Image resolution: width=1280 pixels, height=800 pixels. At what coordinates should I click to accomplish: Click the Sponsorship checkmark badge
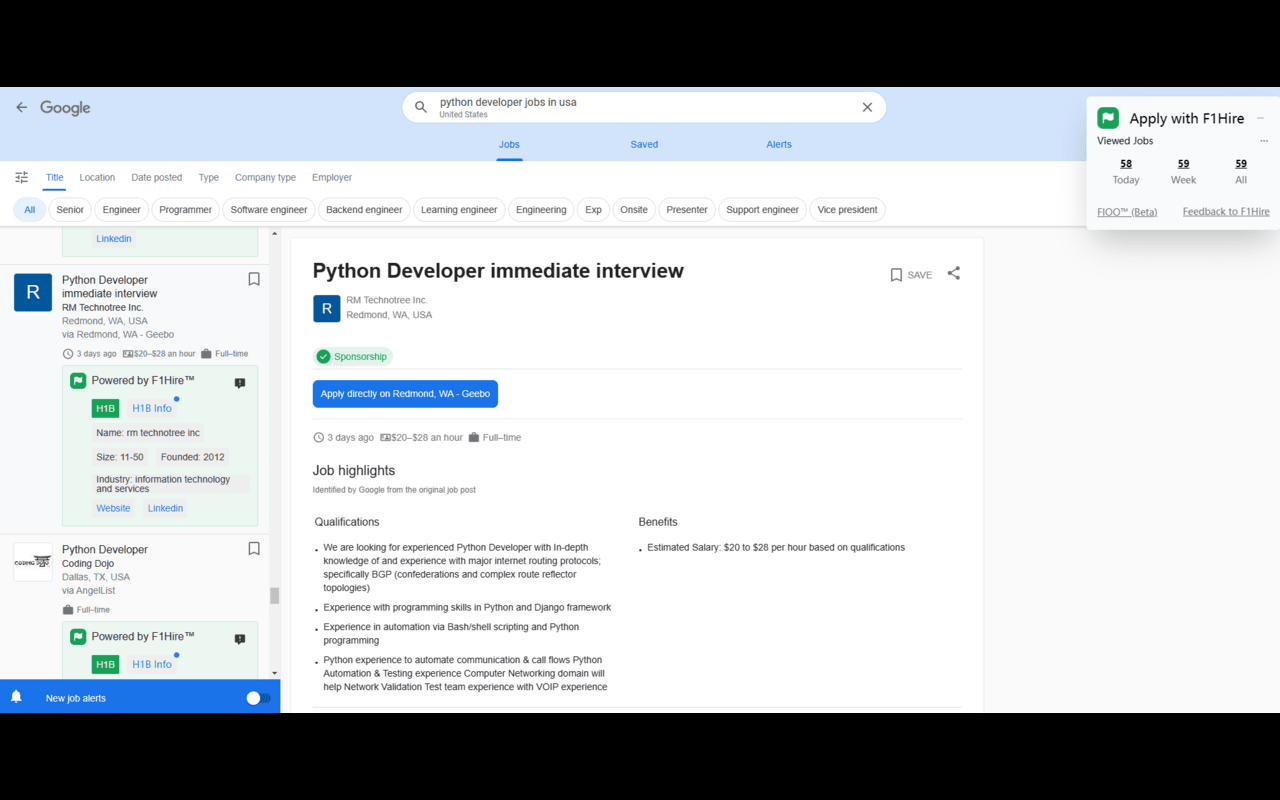point(353,356)
